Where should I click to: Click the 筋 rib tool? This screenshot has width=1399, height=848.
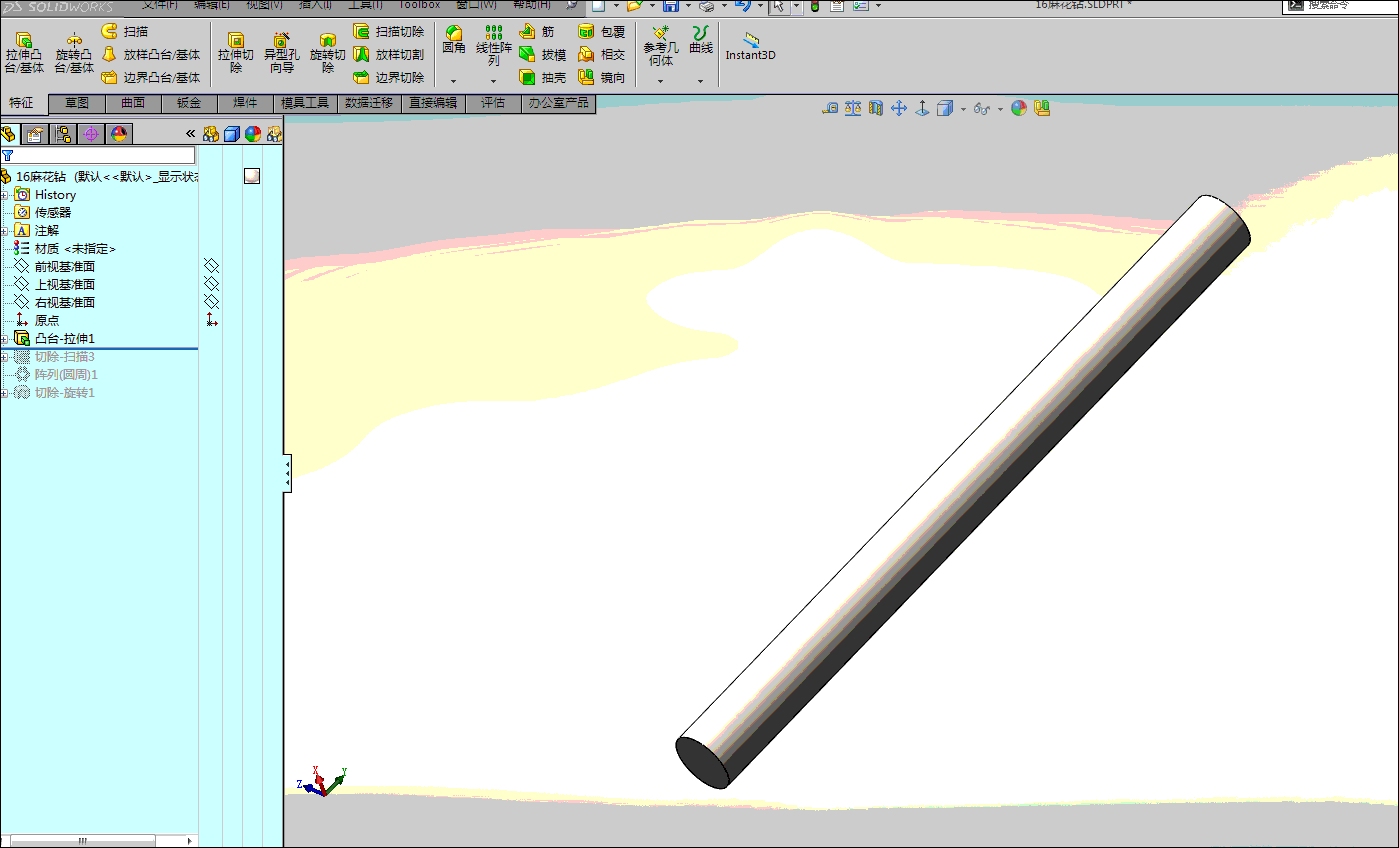tap(537, 32)
